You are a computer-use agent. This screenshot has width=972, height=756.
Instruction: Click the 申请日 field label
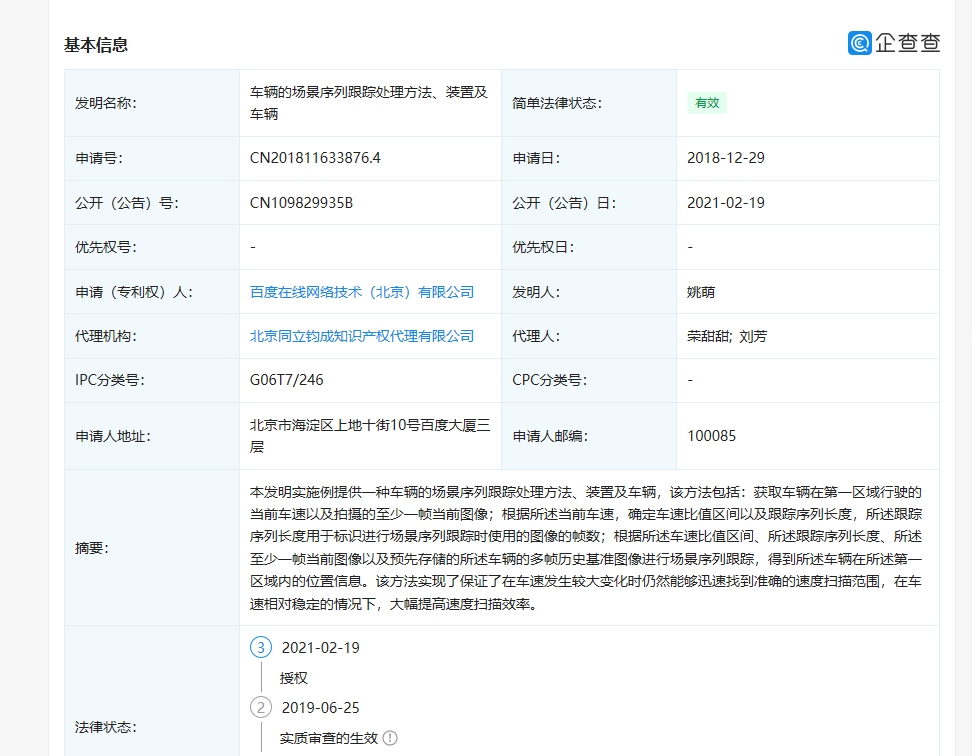pos(536,158)
